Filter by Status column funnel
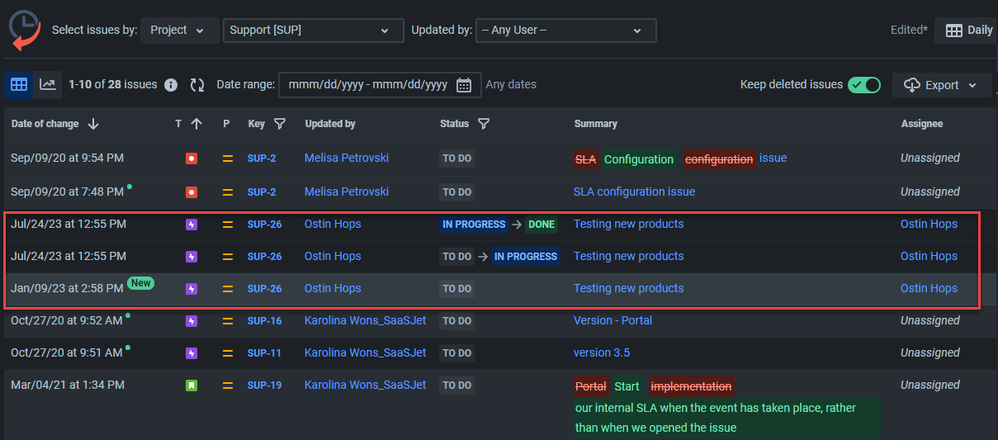 (484, 124)
